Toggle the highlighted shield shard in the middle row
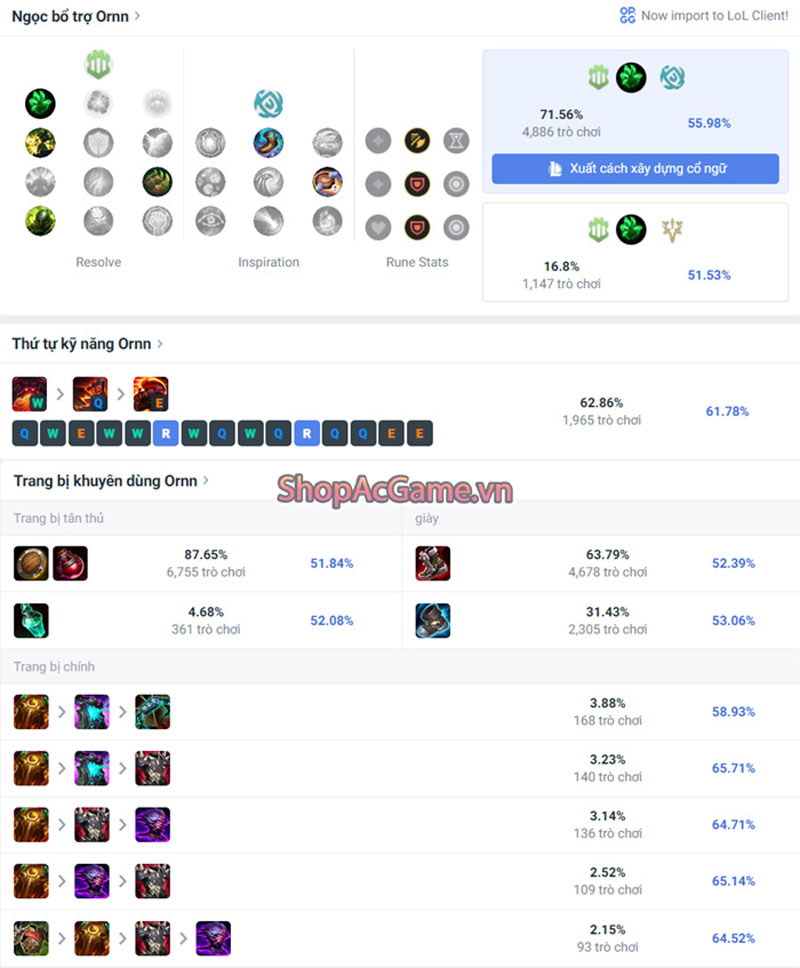The height and width of the screenshot is (968, 800). point(417,184)
